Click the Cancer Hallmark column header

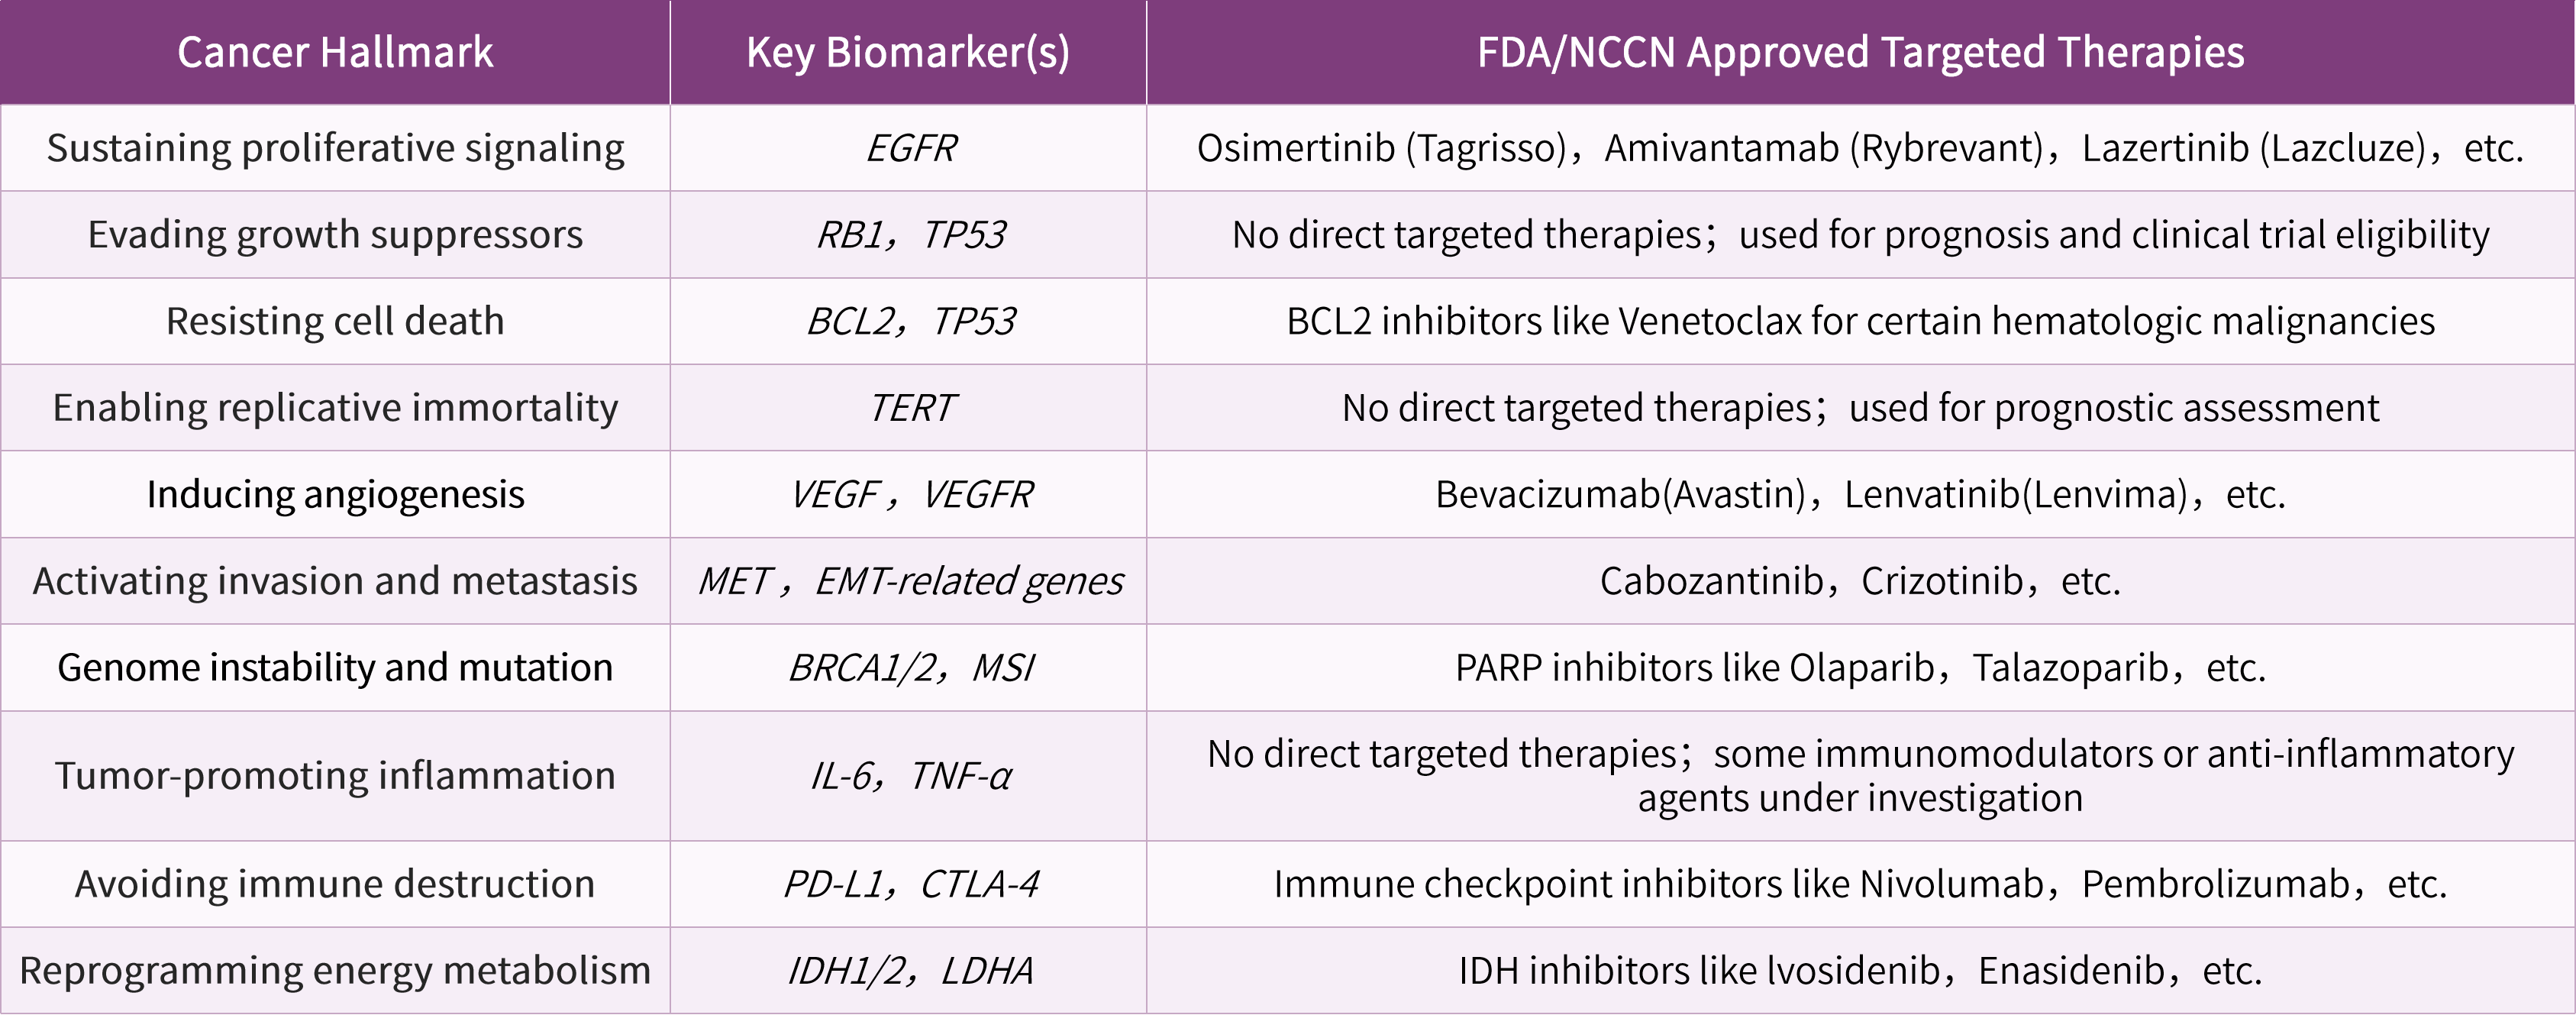[335, 52]
